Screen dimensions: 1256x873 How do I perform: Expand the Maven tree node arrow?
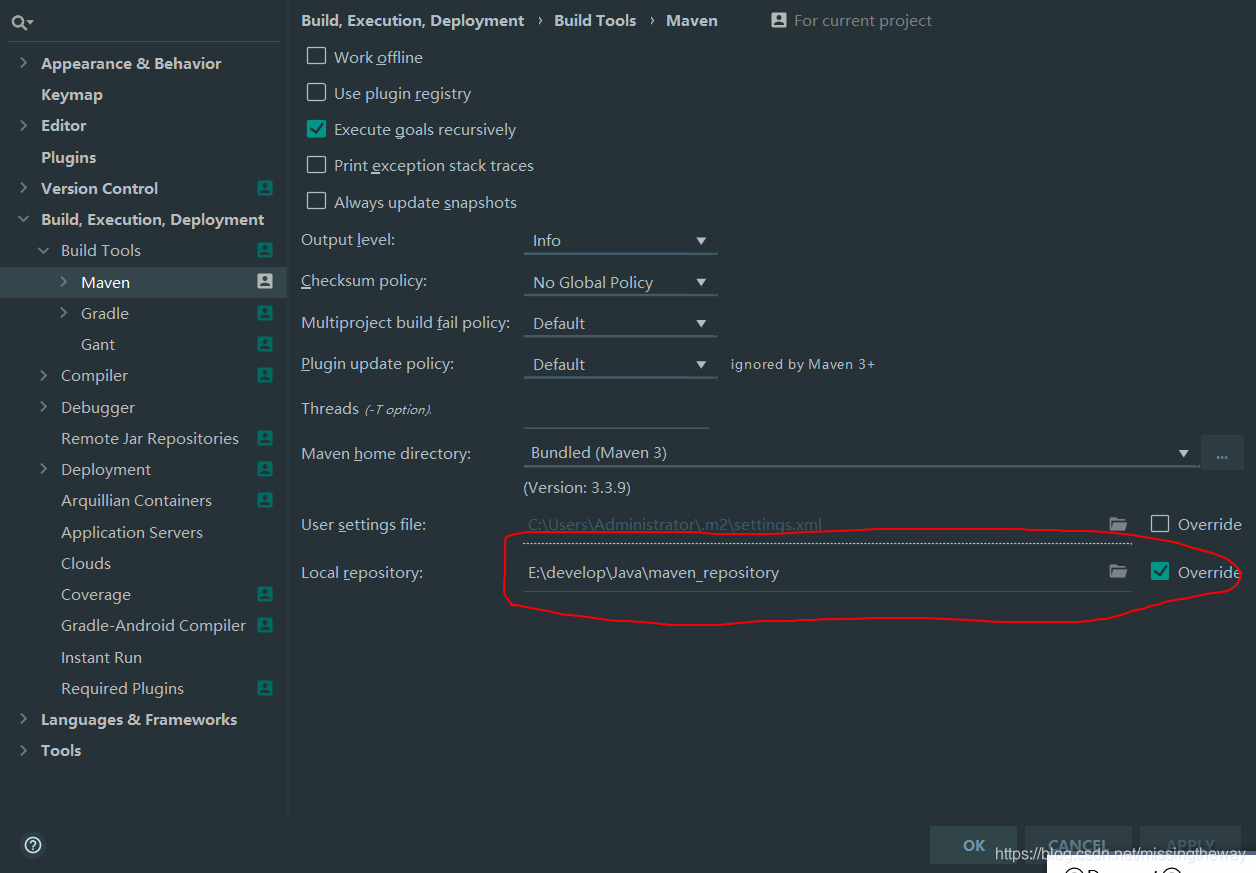64,282
